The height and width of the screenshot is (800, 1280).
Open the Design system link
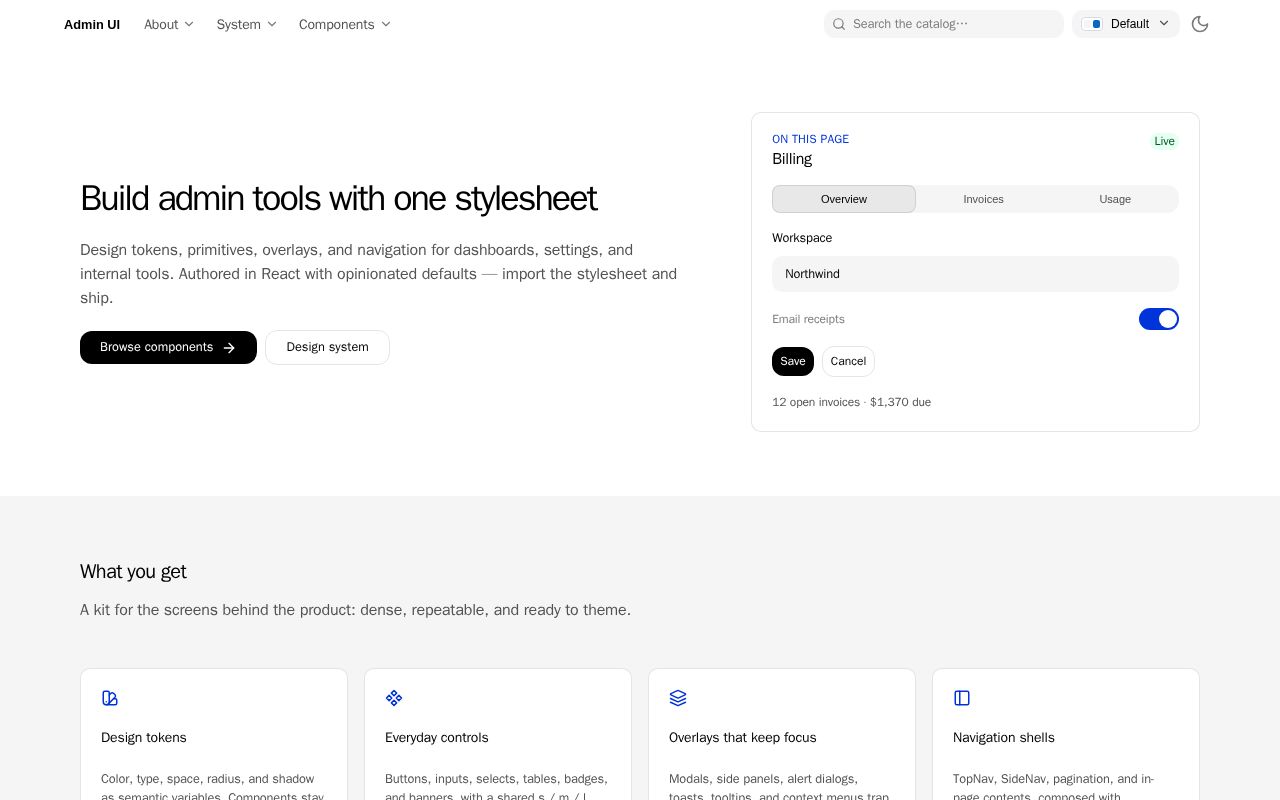[x=327, y=347]
